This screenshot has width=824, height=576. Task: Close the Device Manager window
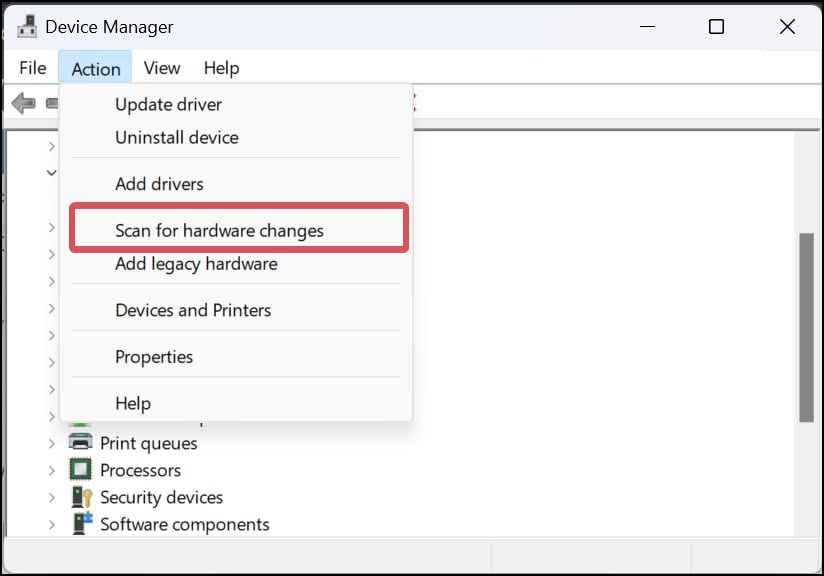[787, 26]
